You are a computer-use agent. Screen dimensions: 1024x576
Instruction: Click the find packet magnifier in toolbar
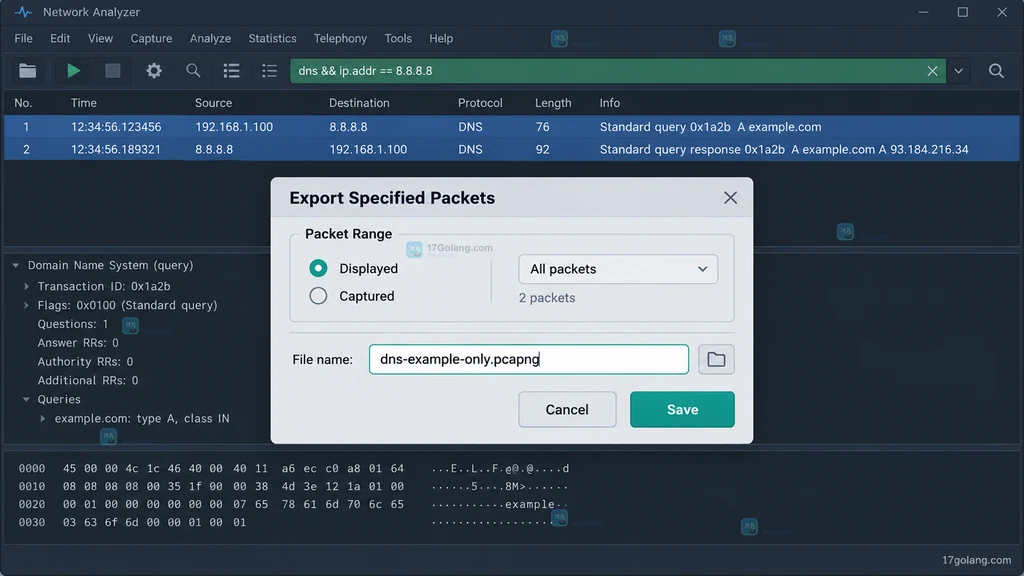tap(193, 71)
